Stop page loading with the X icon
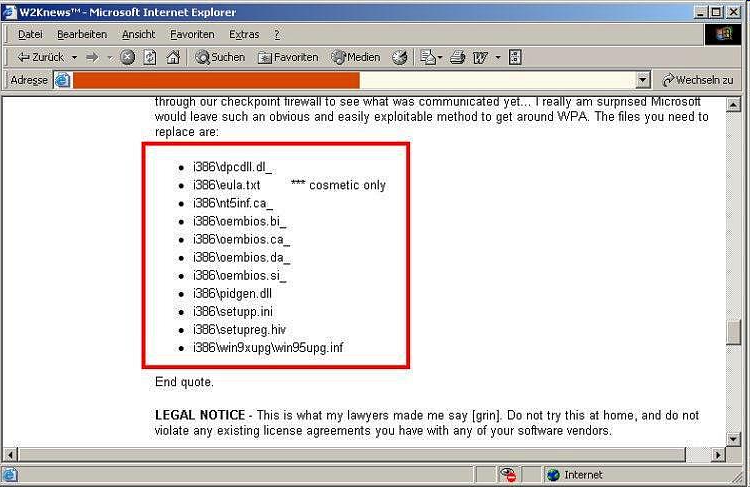750x487 pixels. click(127, 57)
